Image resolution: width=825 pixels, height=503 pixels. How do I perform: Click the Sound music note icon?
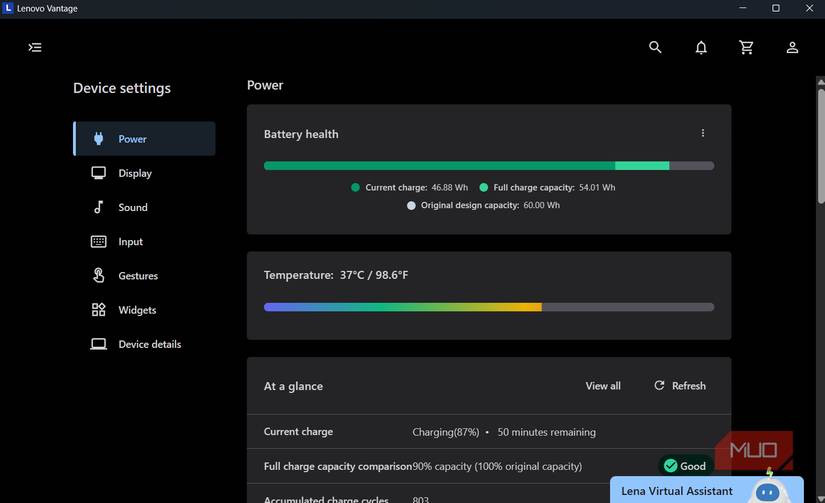(x=98, y=207)
